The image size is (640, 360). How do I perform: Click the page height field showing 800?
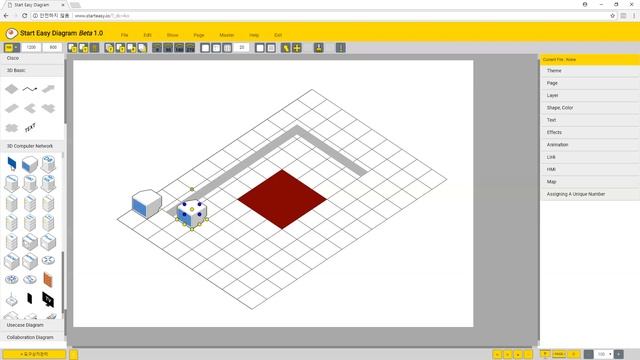[x=53, y=48]
